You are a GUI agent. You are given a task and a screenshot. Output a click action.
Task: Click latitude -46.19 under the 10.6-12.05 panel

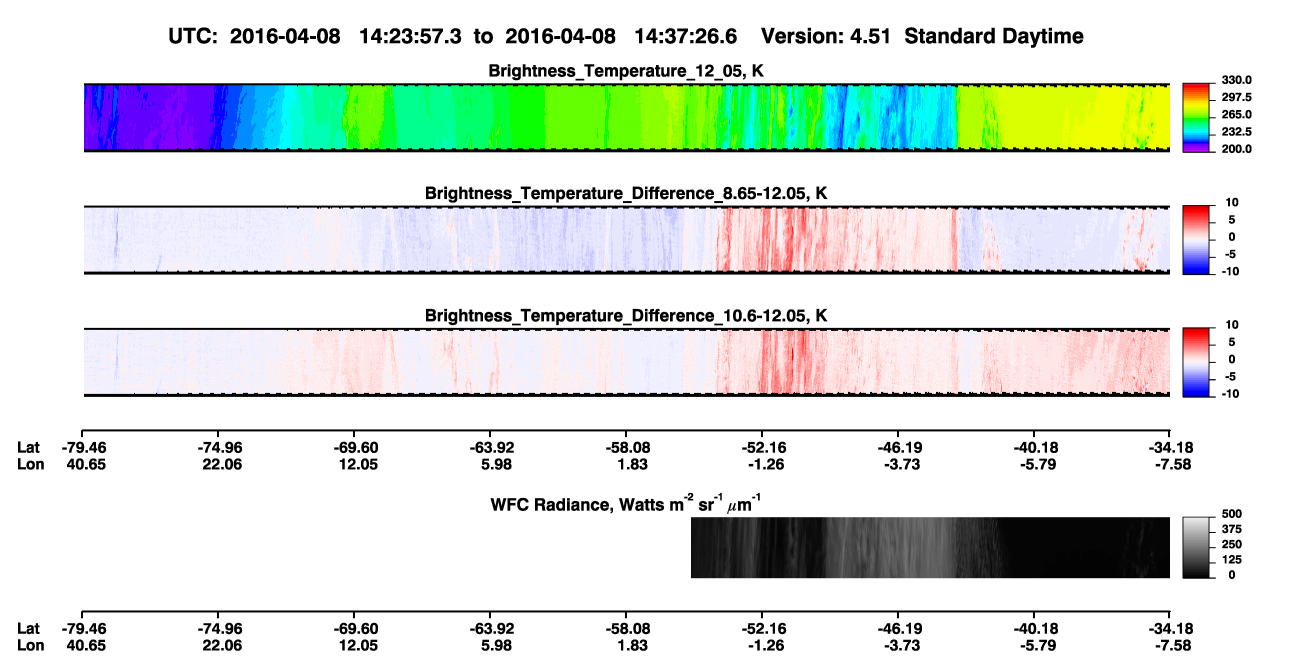tap(898, 447)
